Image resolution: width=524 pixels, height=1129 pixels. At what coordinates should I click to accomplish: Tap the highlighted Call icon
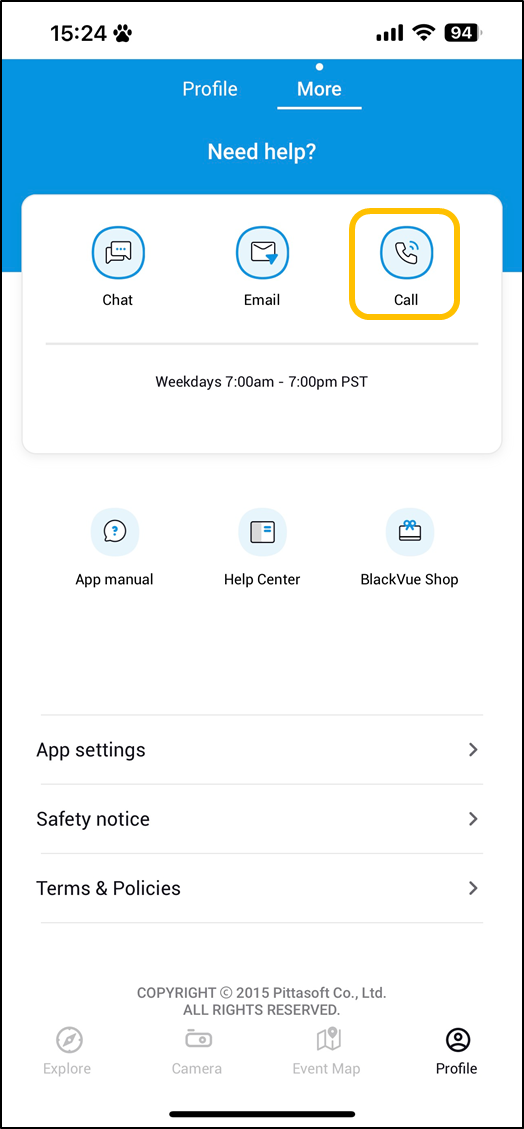click(406, 252)
